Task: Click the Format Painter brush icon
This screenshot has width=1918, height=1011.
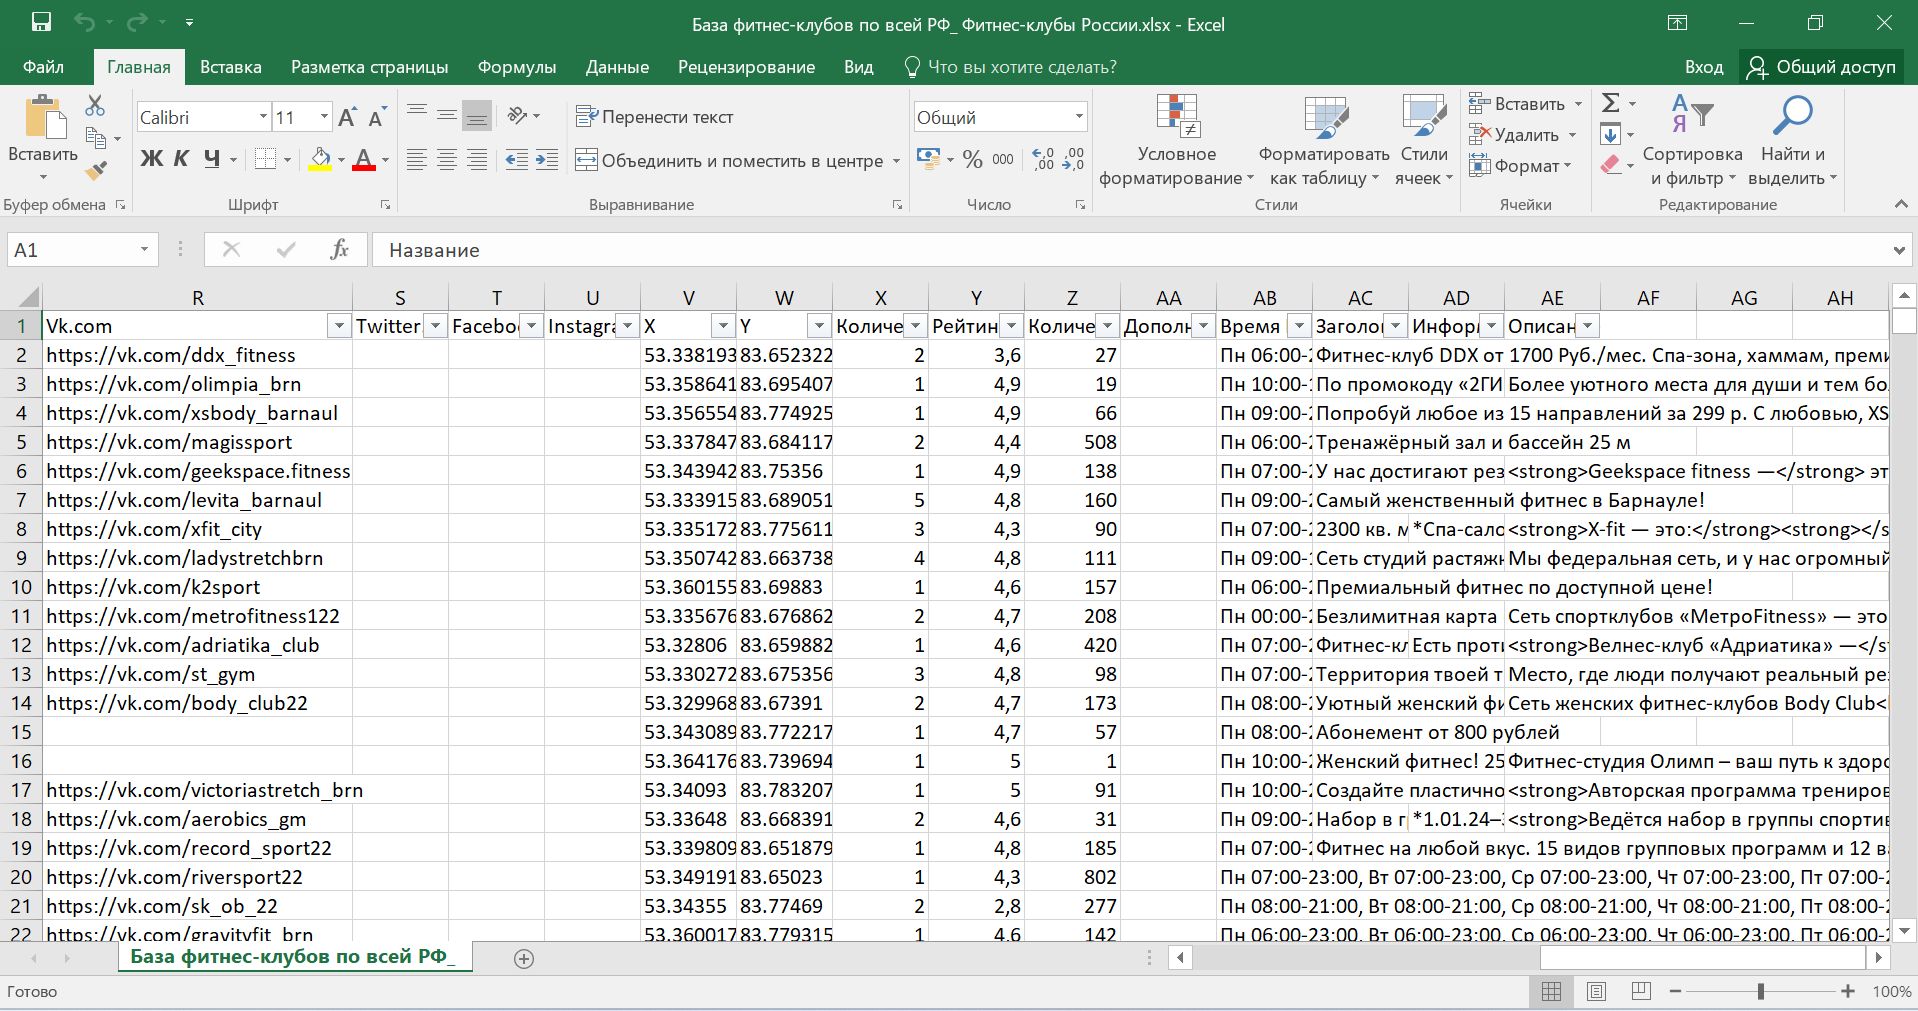Action: click(x=96, y=171)
